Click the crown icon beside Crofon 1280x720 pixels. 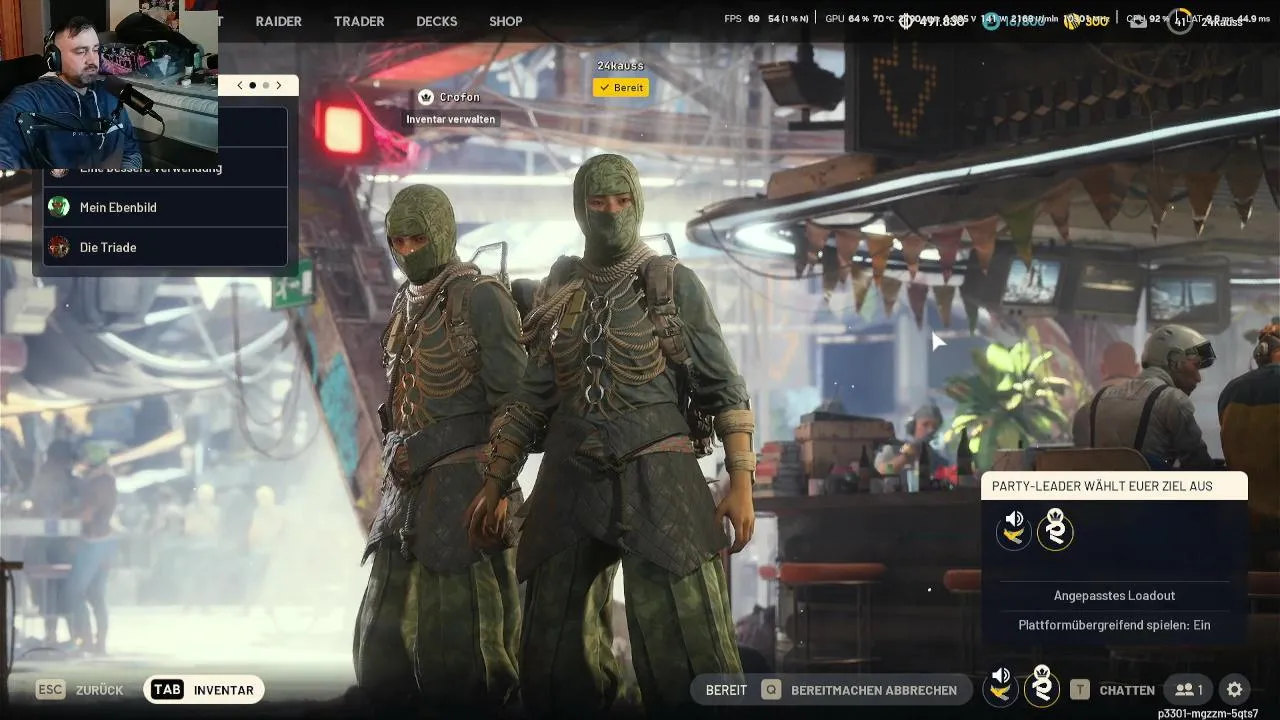[426, 97]
